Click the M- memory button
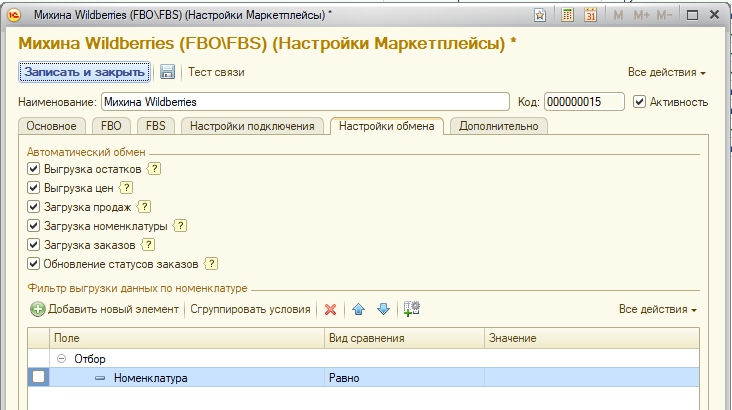732x410 pixels. tap(664, 15)
